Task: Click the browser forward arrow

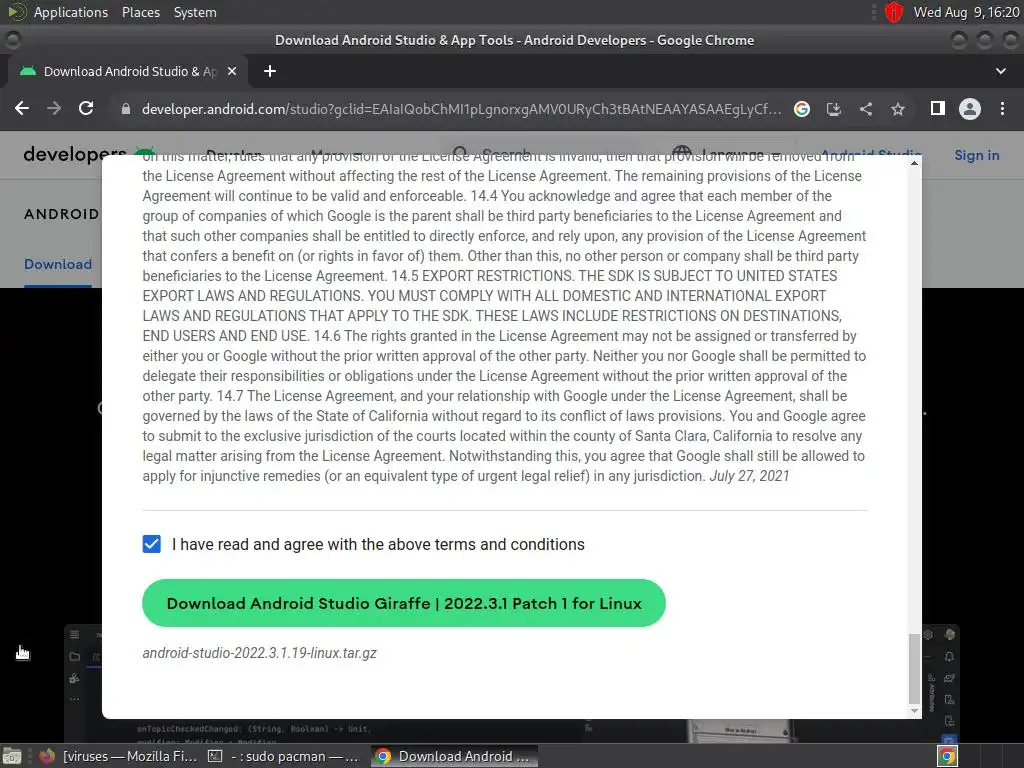Action: point(54,108)
